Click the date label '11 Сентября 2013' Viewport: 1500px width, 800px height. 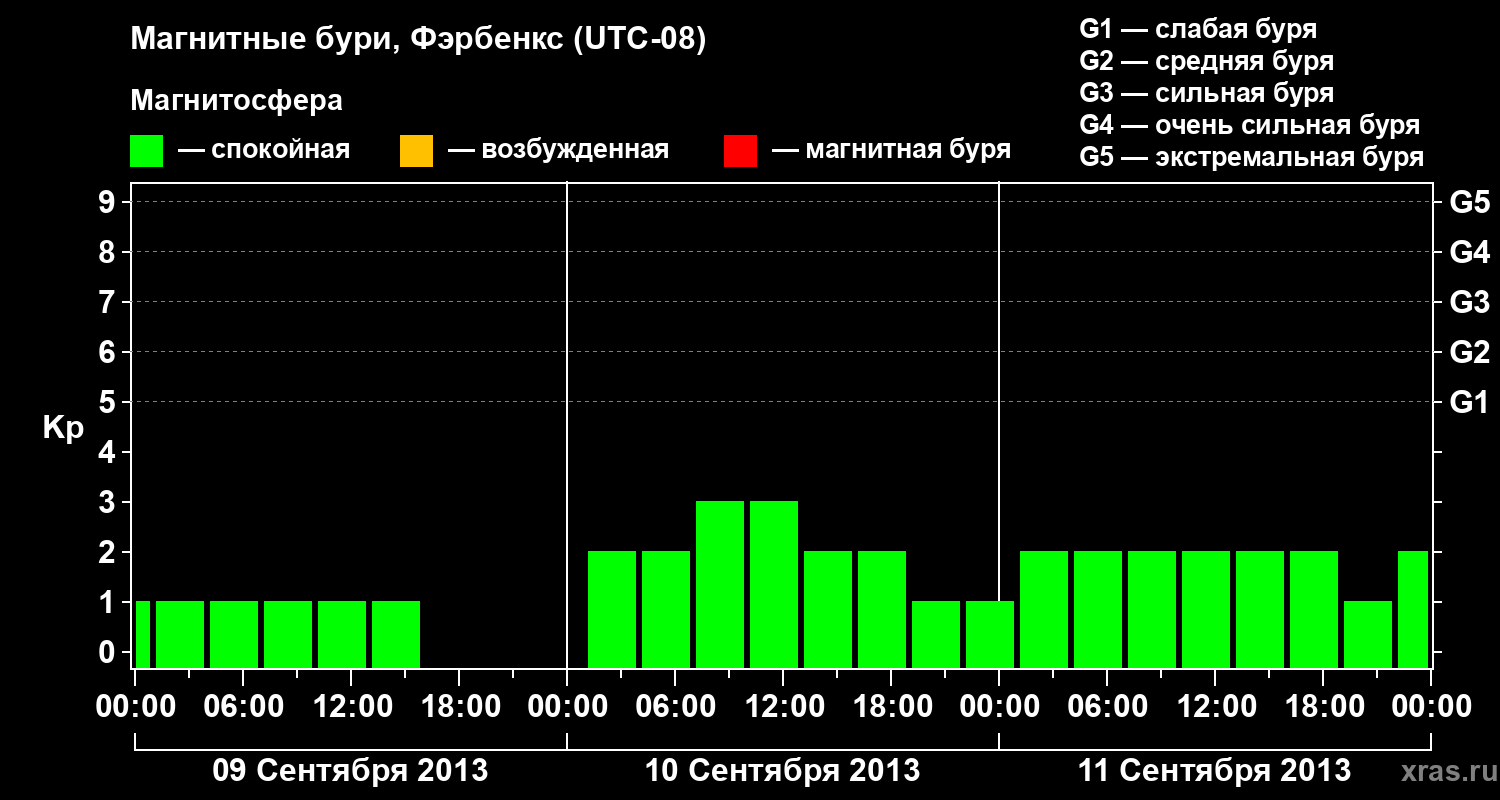click(1214, 770)
